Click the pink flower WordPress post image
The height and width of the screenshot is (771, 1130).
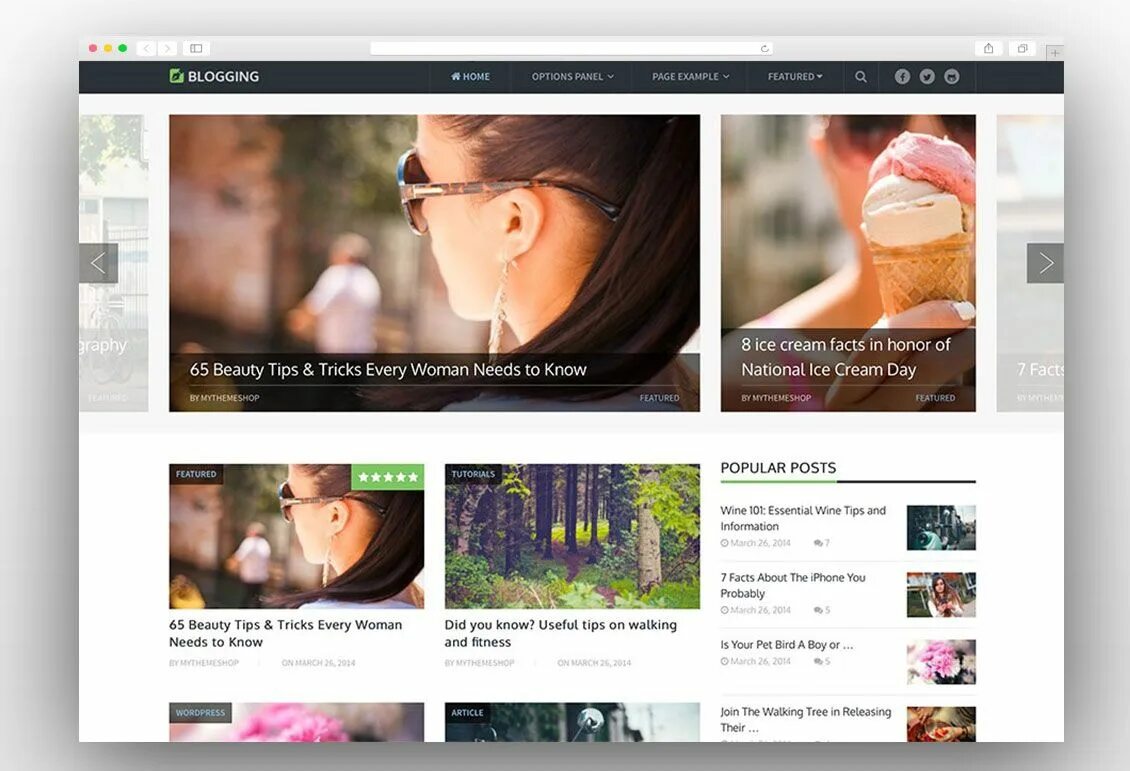[296, 722]
